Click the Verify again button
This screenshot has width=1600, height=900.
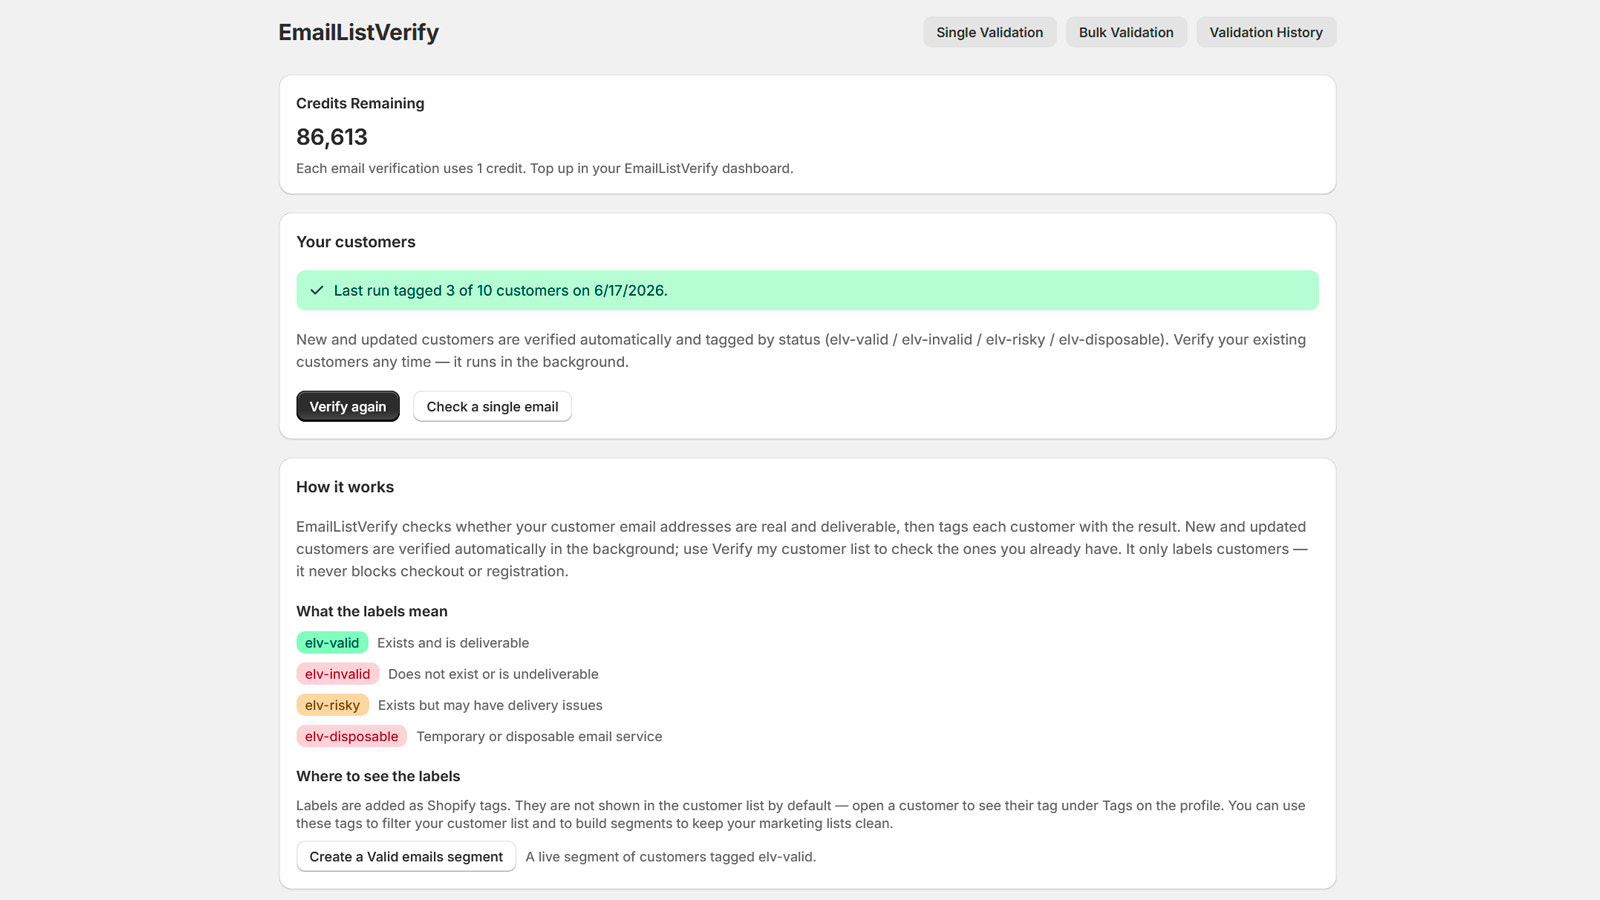348,406
